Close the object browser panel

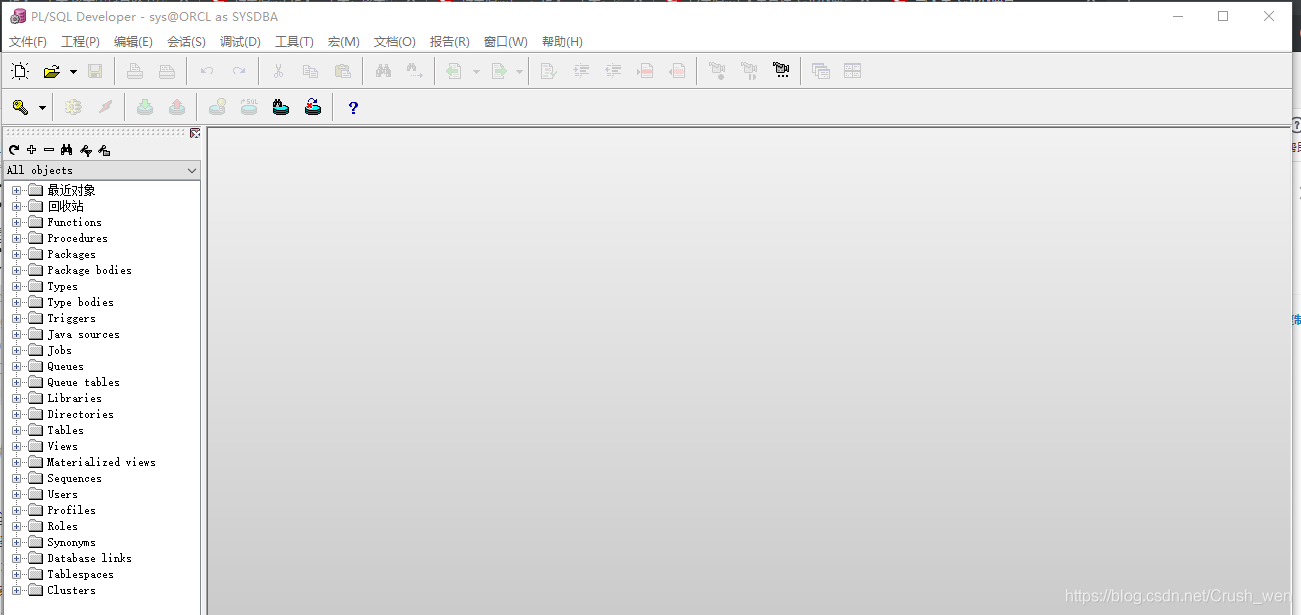coord(195,132)
